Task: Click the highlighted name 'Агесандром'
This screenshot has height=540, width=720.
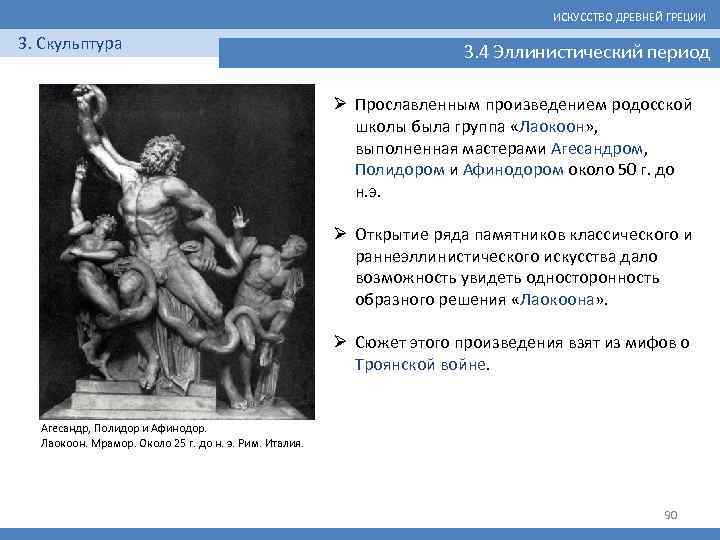Action: point(597,148)
